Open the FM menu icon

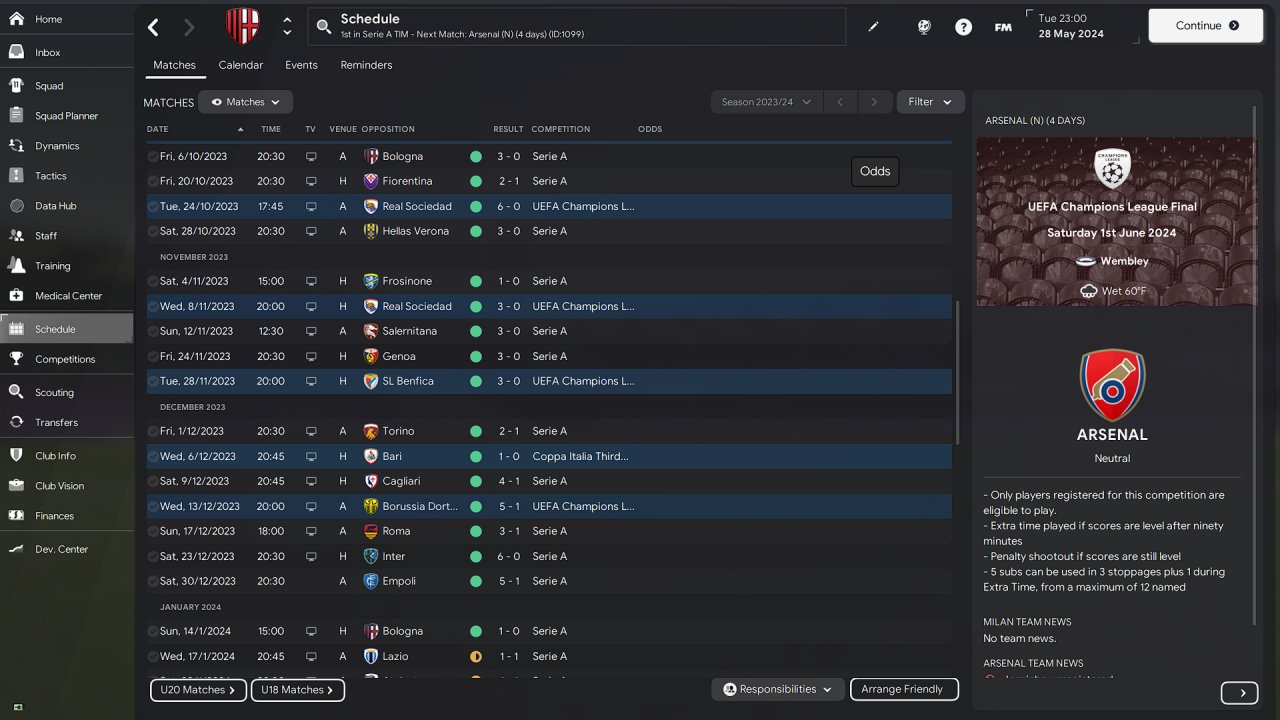click(1003, 27)
